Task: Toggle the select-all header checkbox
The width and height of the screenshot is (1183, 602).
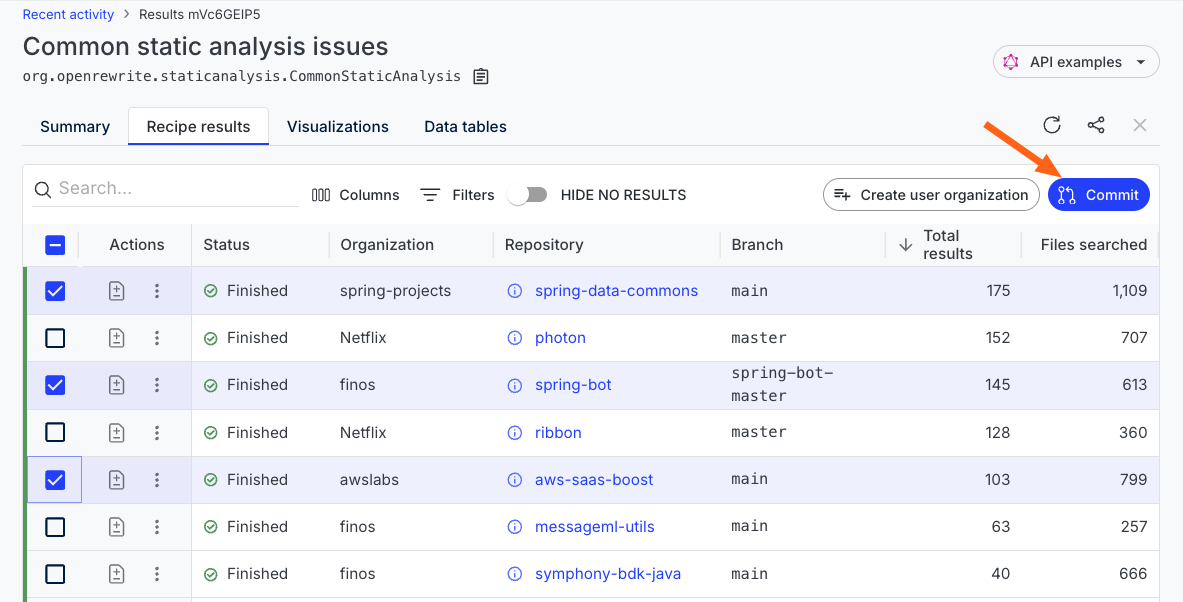Action: click(55, 244)
